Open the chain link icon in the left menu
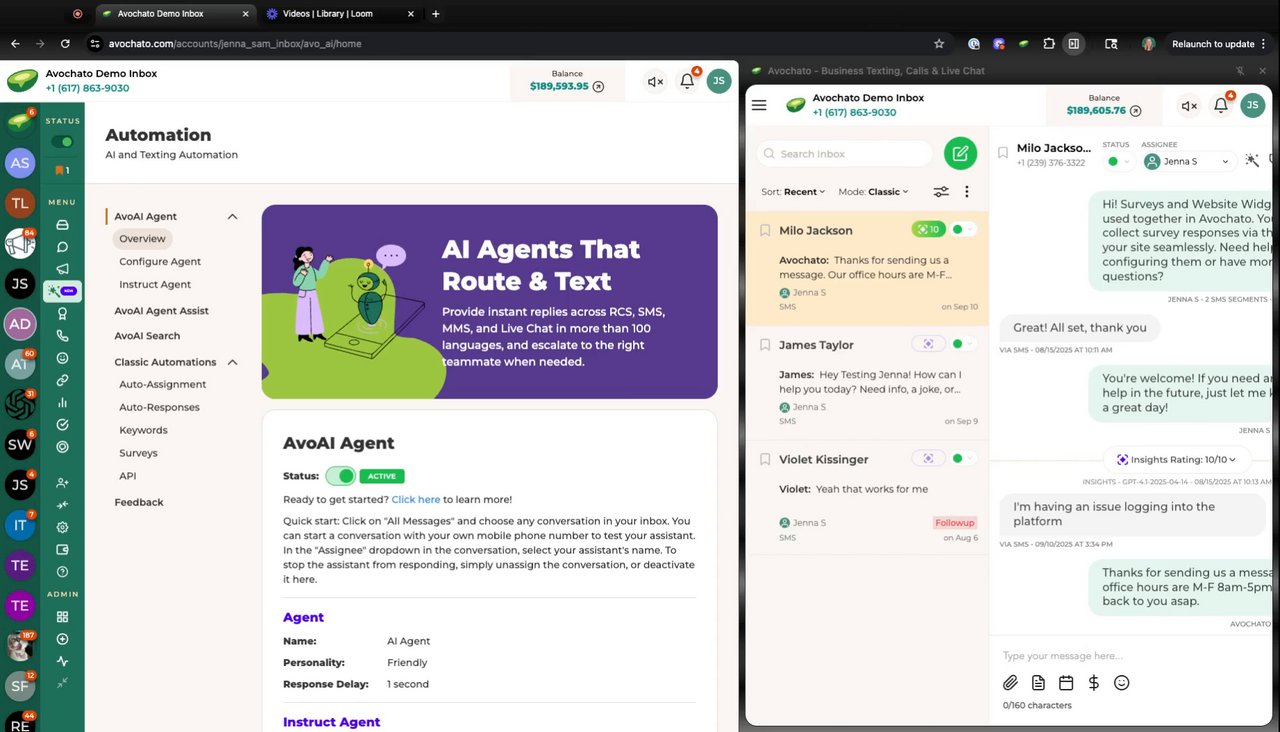 62,380
